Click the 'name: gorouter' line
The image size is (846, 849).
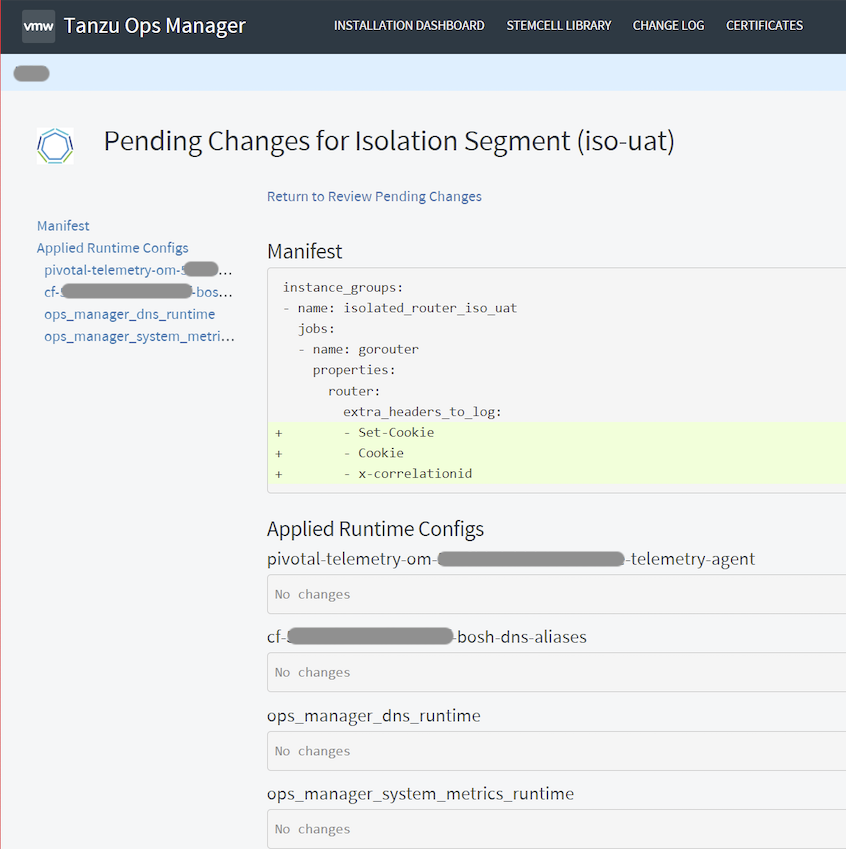coord(358,349)
